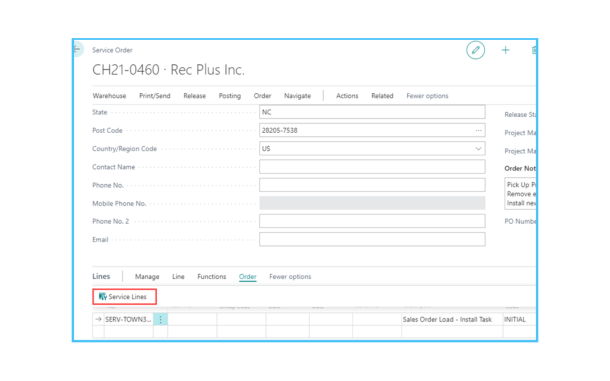Click the Contact Name field
Screen dimensions: 610x381
pyautogui.click(x=372, y=167)
